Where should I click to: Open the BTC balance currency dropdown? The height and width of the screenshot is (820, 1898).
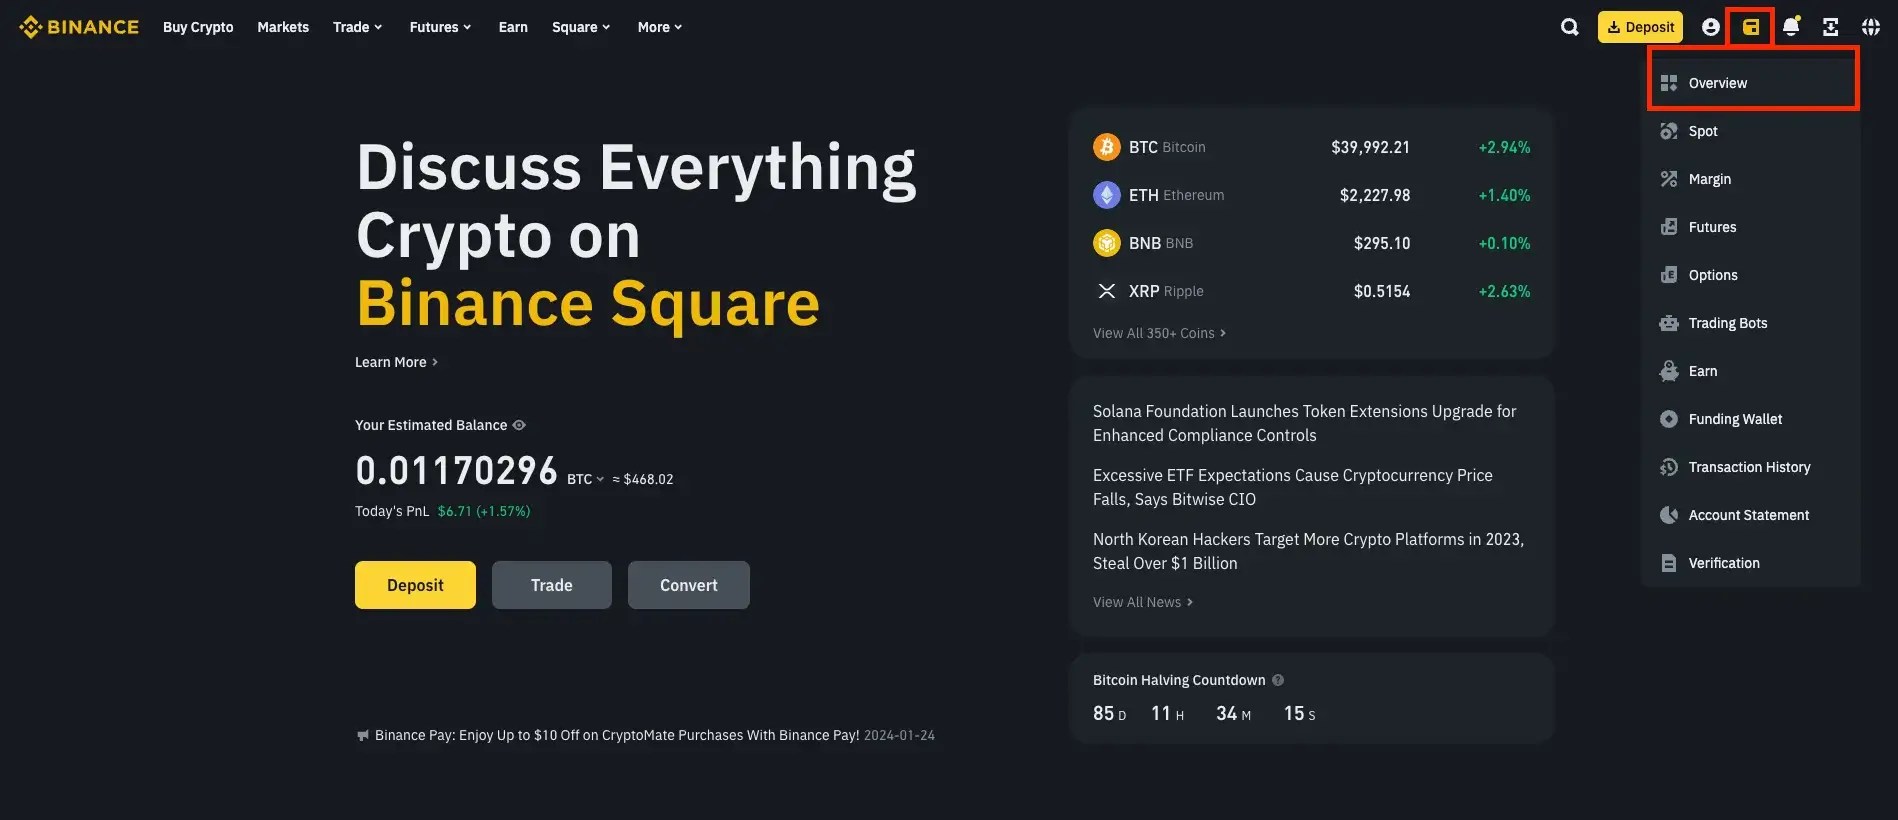[586, 479]
